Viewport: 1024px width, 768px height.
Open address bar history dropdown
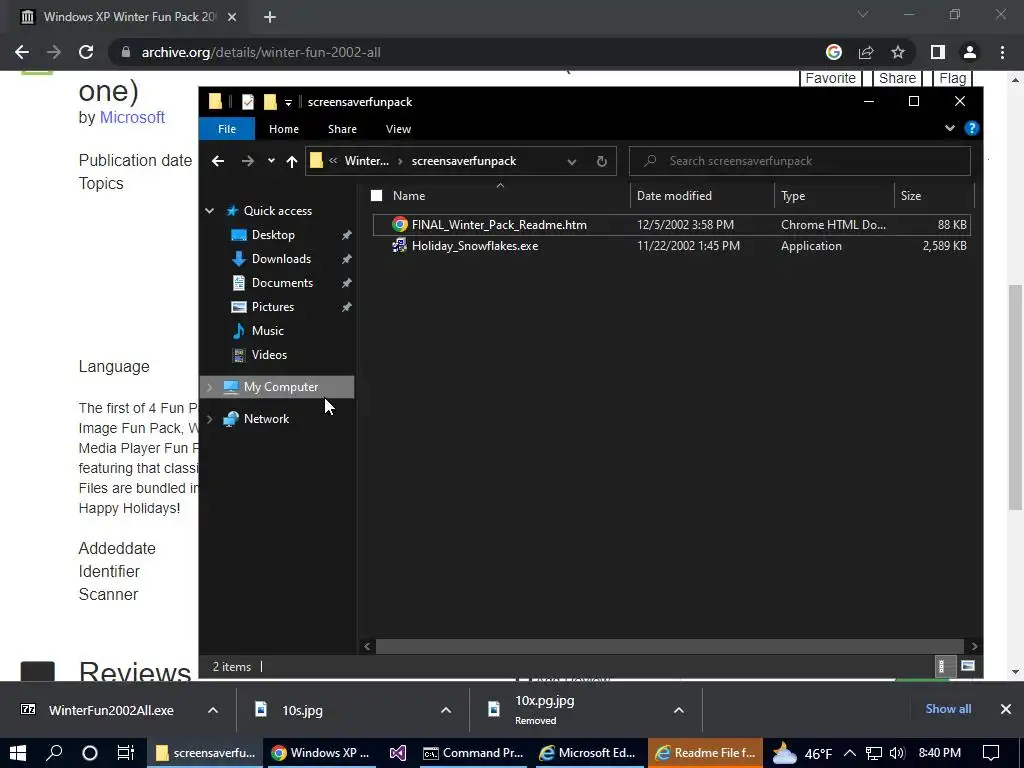(x=571, y=161)
